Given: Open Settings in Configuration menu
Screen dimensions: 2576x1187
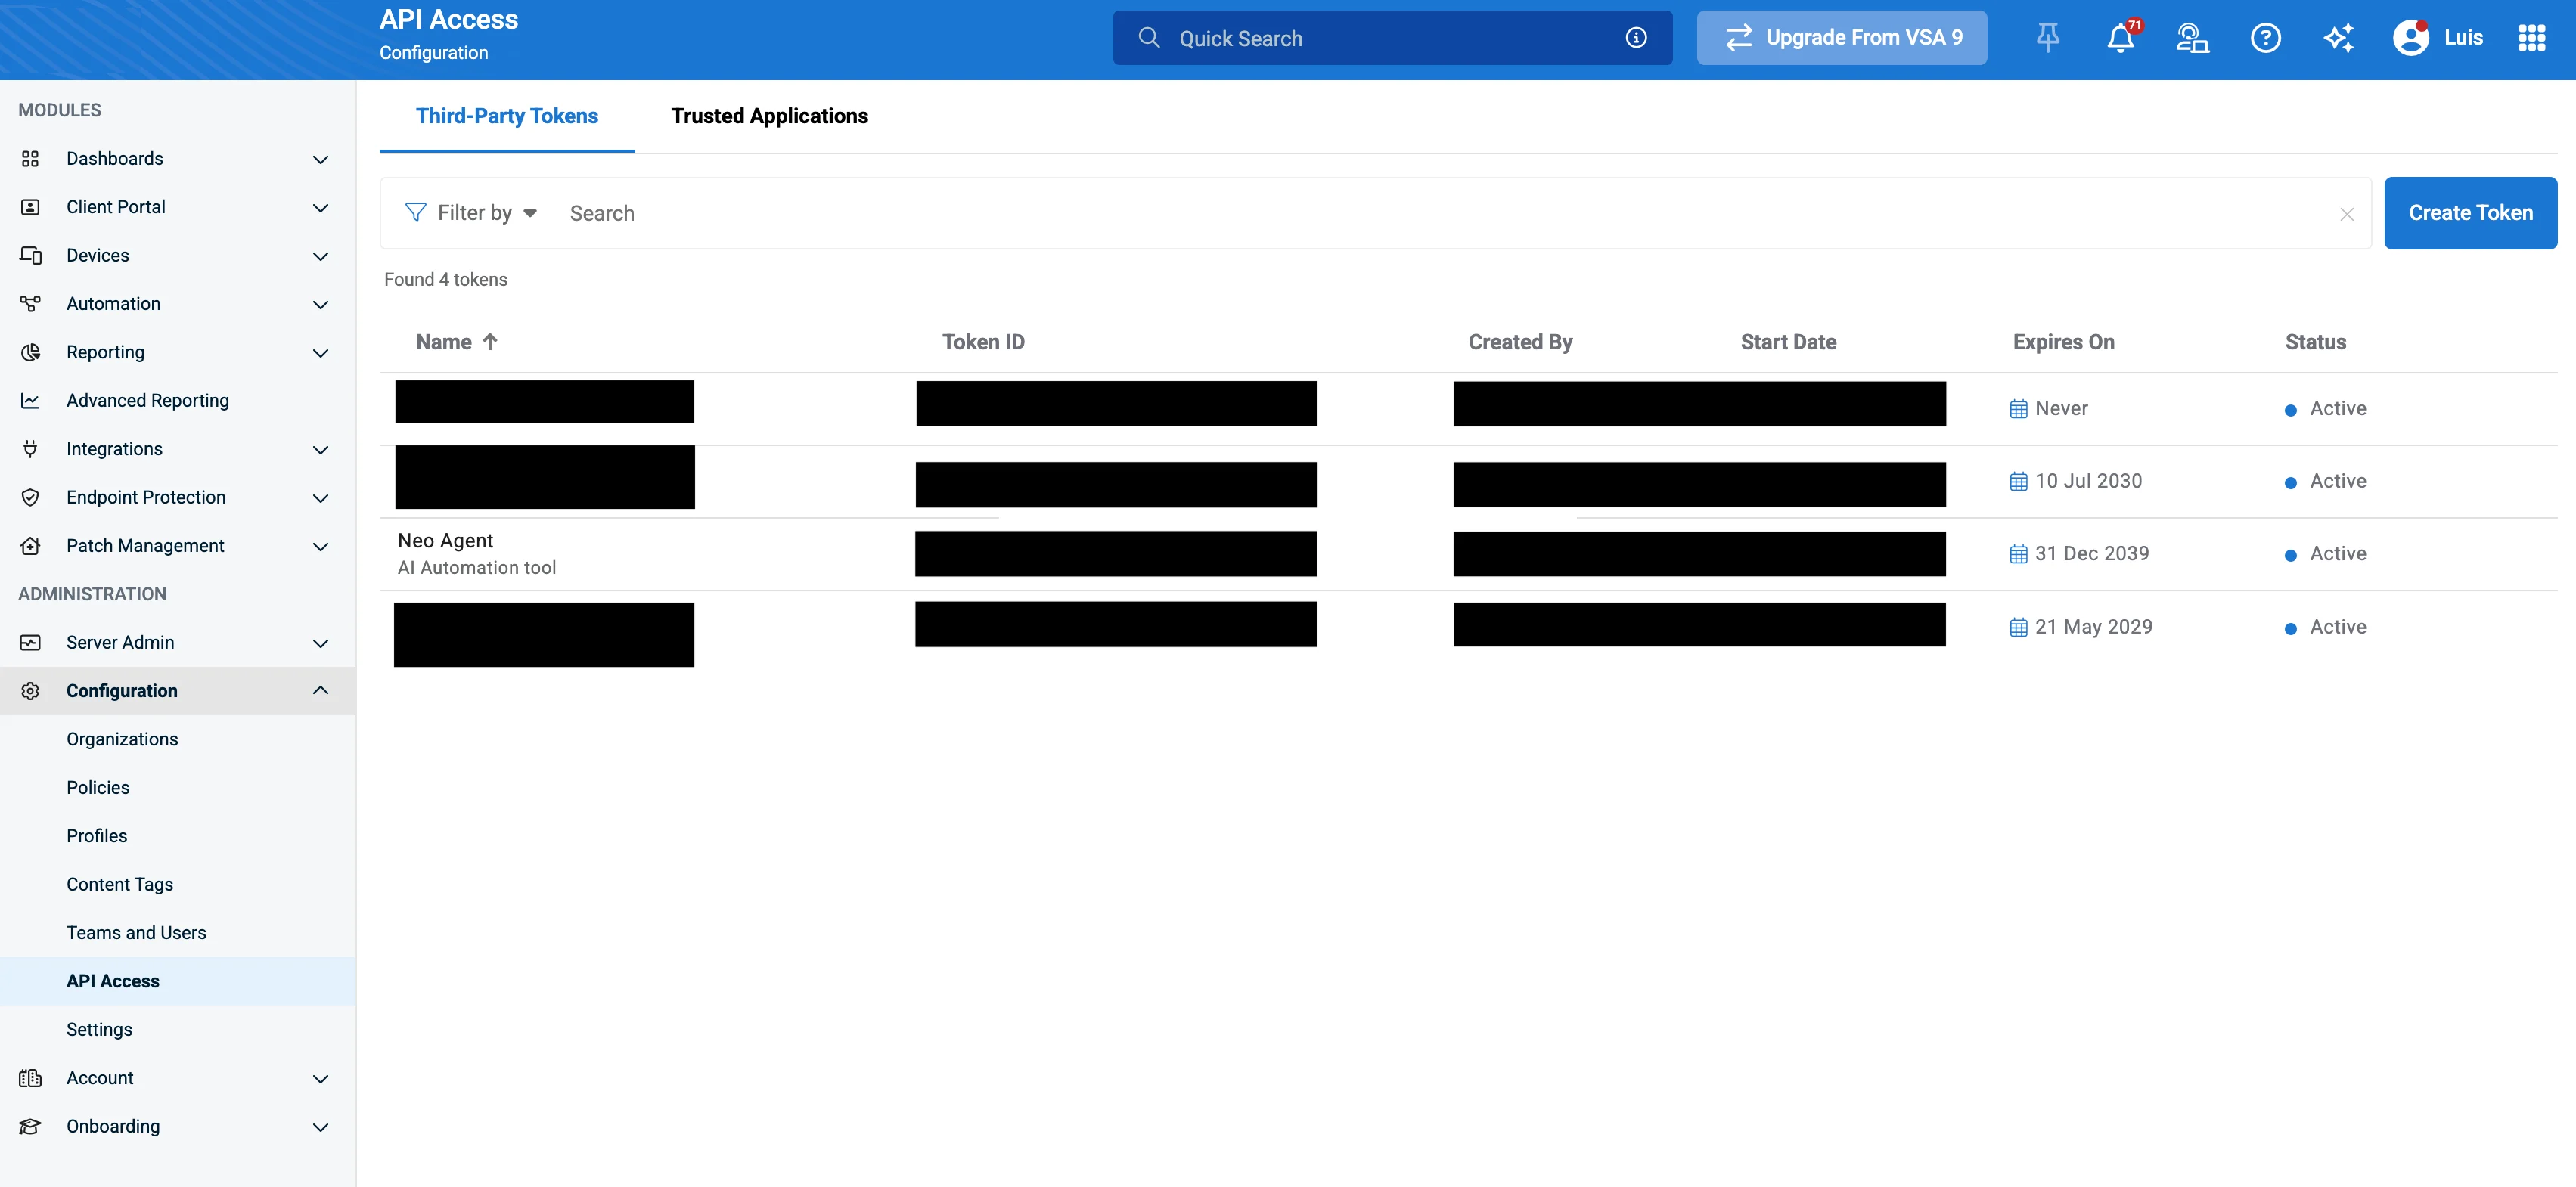Looking at the screenshot, I should click(99, 1029).
